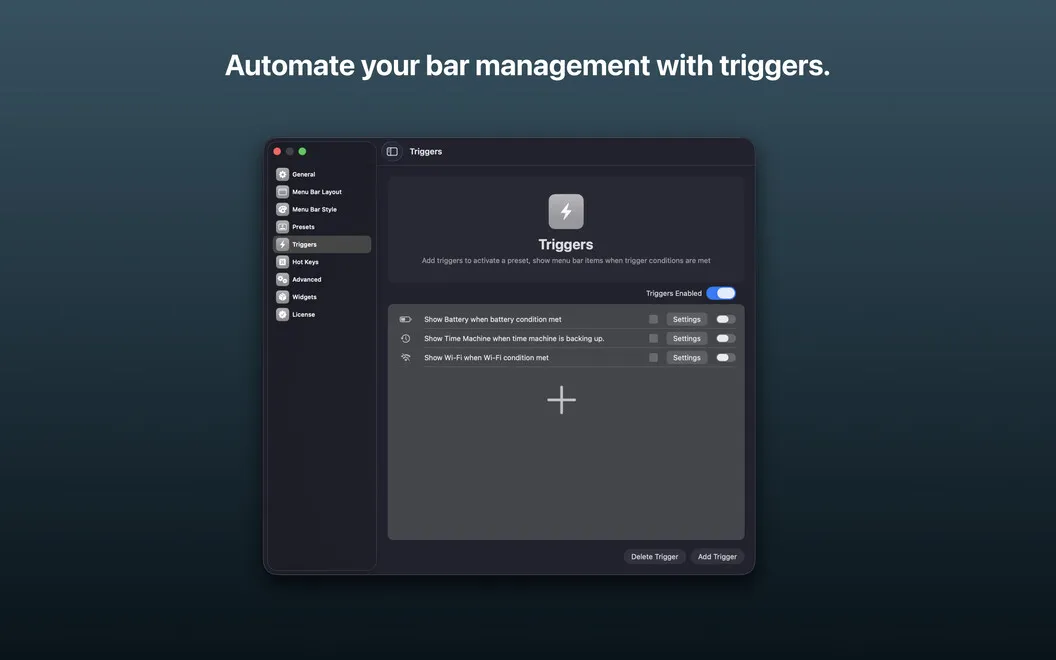Viewport: 1056px width, 660px height.
Task: Select 'Show Battery when battery condition met' text
Action: pos(492,319)
